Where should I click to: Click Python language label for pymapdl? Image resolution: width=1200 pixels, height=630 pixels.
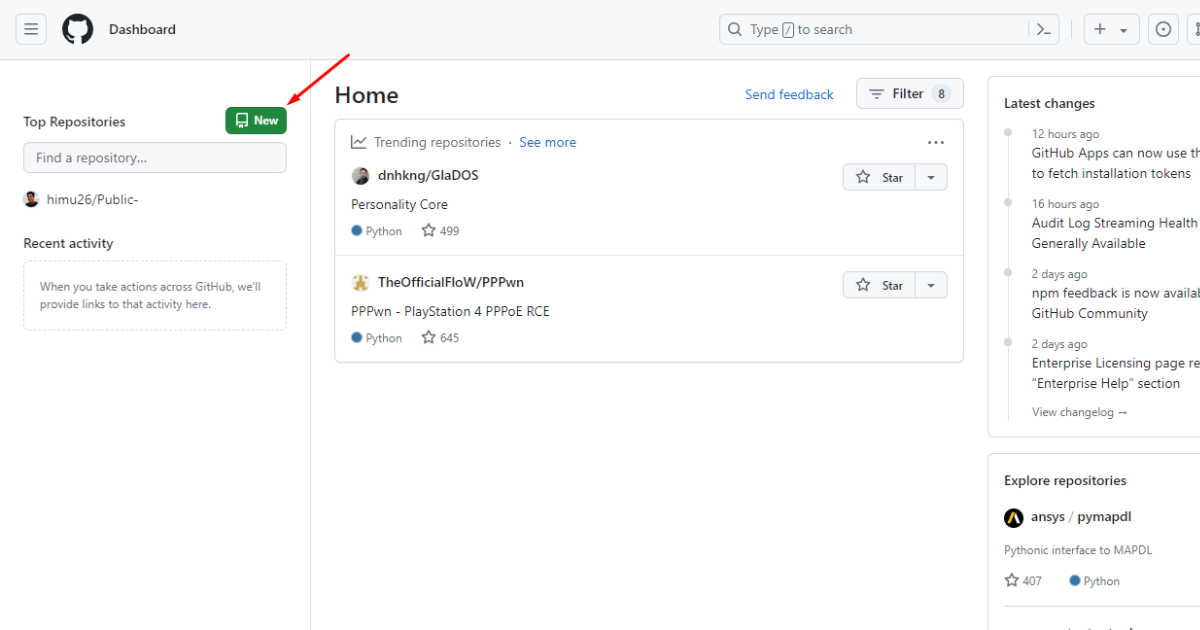(1102, 581)
